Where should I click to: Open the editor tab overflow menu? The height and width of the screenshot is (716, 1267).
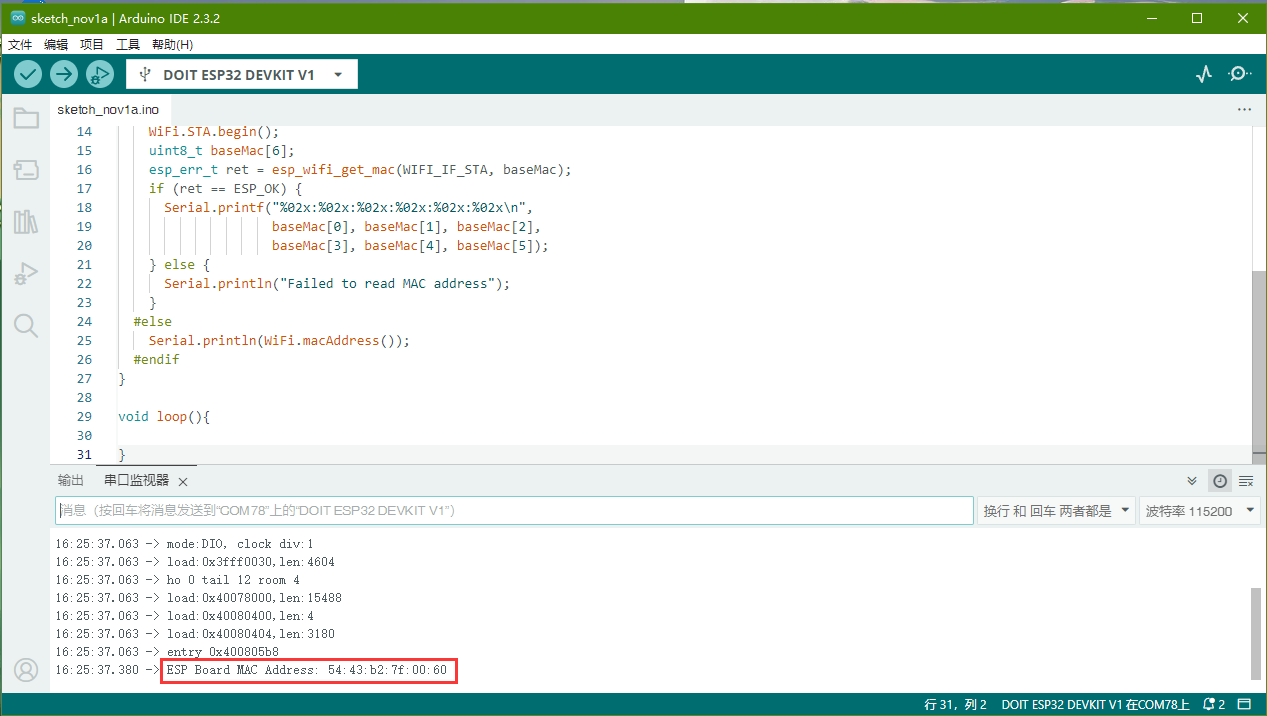pos(1244,109)
